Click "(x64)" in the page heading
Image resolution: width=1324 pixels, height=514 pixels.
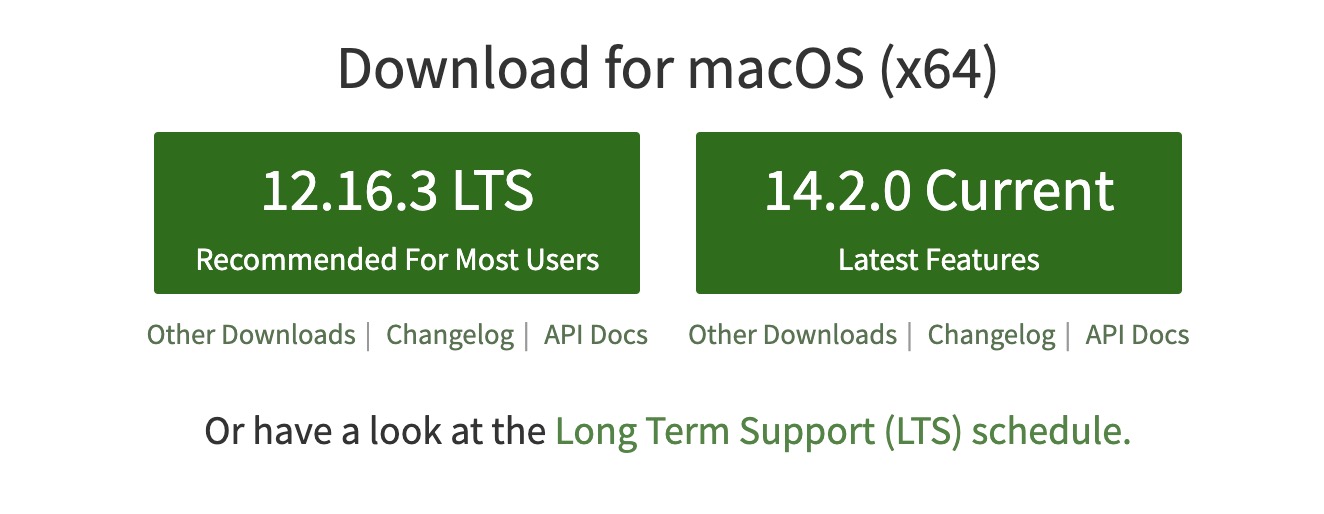(938, 69)
